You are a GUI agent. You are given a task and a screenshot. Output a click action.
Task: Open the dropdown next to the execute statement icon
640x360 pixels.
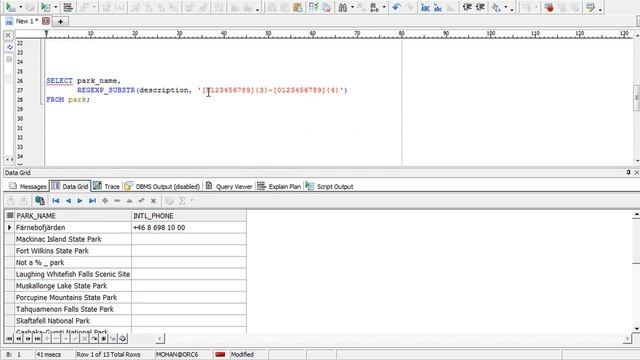point(20,7)
